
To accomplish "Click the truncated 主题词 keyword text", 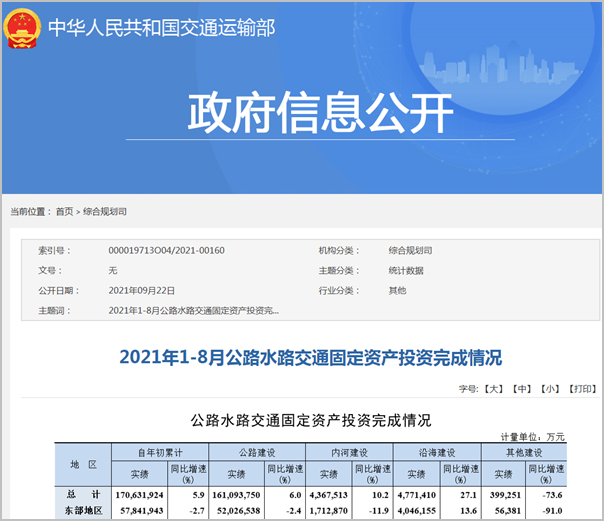I will click(x=193, y=311).
